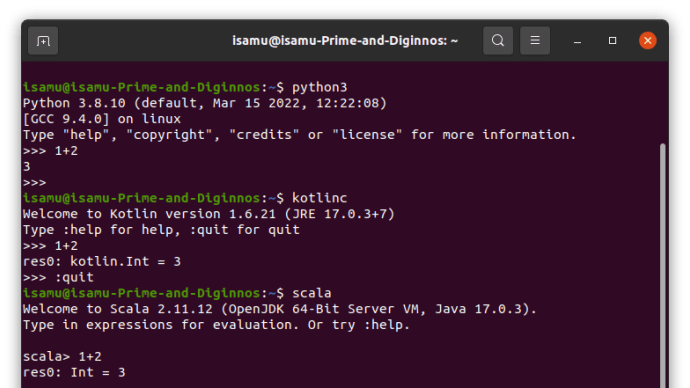The height and width of the screenshot is (388, 690).
Task: Click the "license" for more information line
Action: (299, 135)
